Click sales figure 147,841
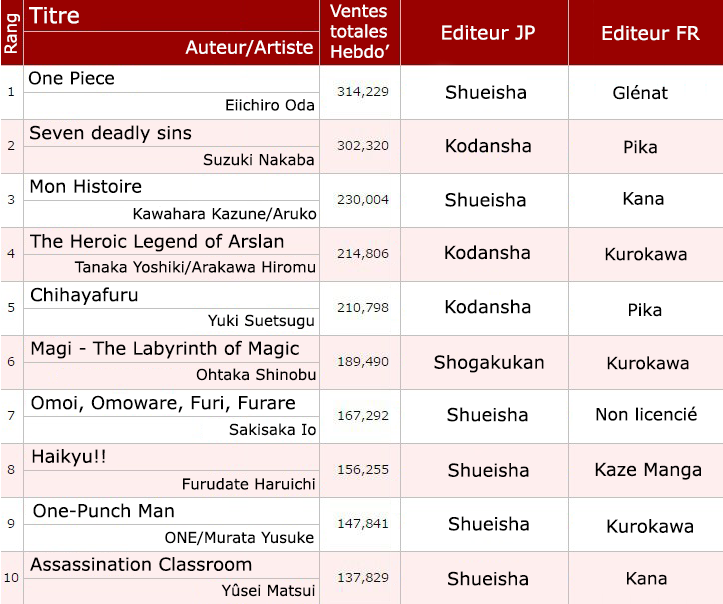This screenshot has height=604, width=723. point(362,524)
